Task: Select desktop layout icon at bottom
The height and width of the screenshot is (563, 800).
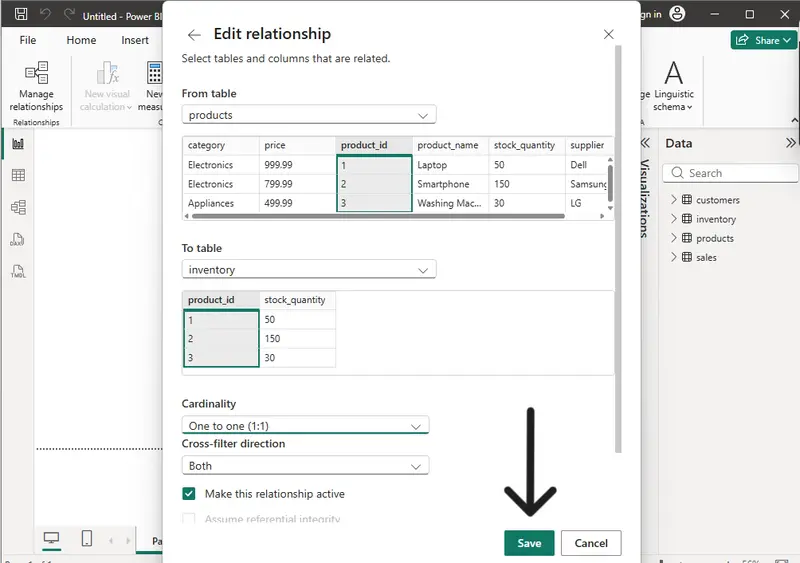Action: tap(51, 538)
